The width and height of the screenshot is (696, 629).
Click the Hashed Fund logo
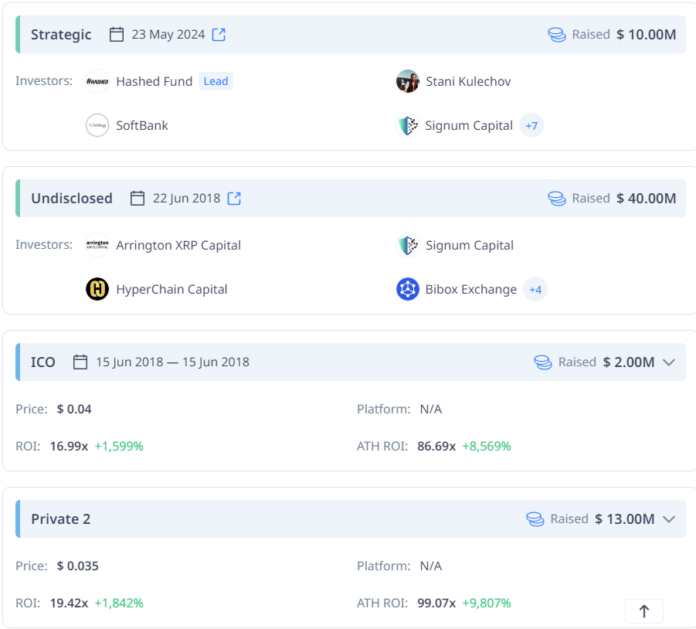[97, 82]
